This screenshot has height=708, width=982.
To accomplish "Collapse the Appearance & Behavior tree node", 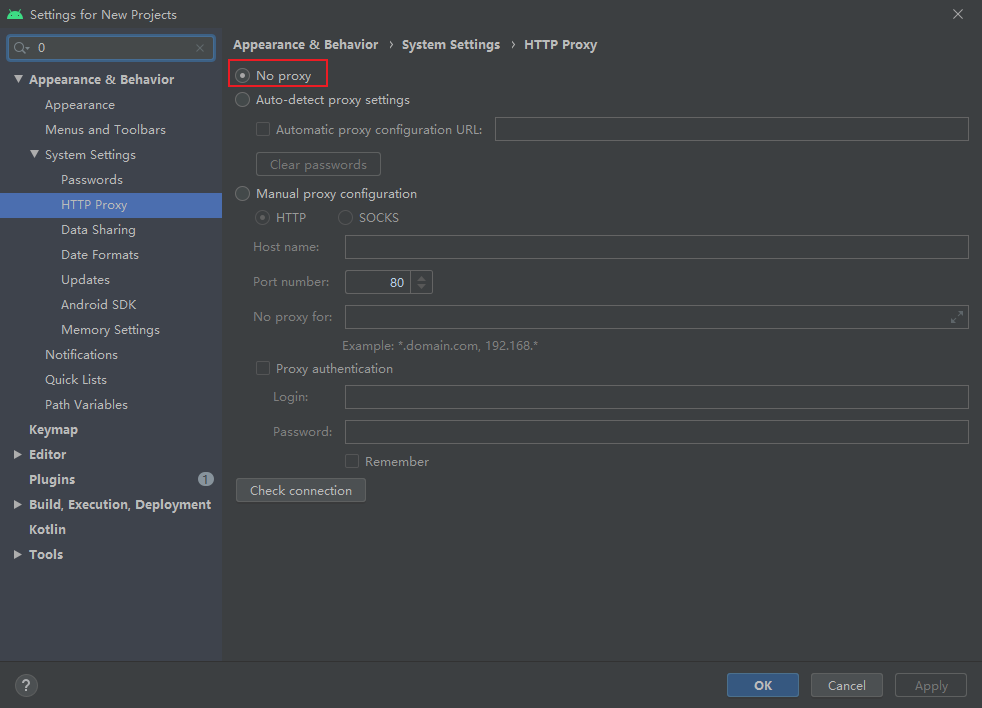I will click(x=18, y=79).
